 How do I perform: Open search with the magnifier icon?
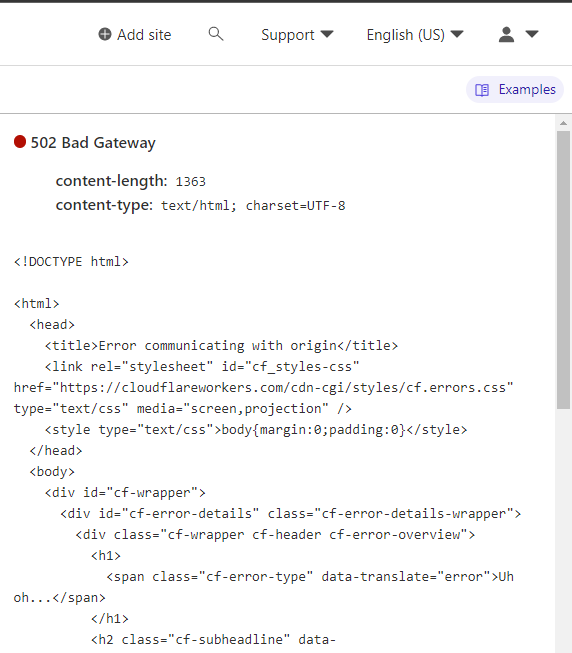tap(216, 34)
